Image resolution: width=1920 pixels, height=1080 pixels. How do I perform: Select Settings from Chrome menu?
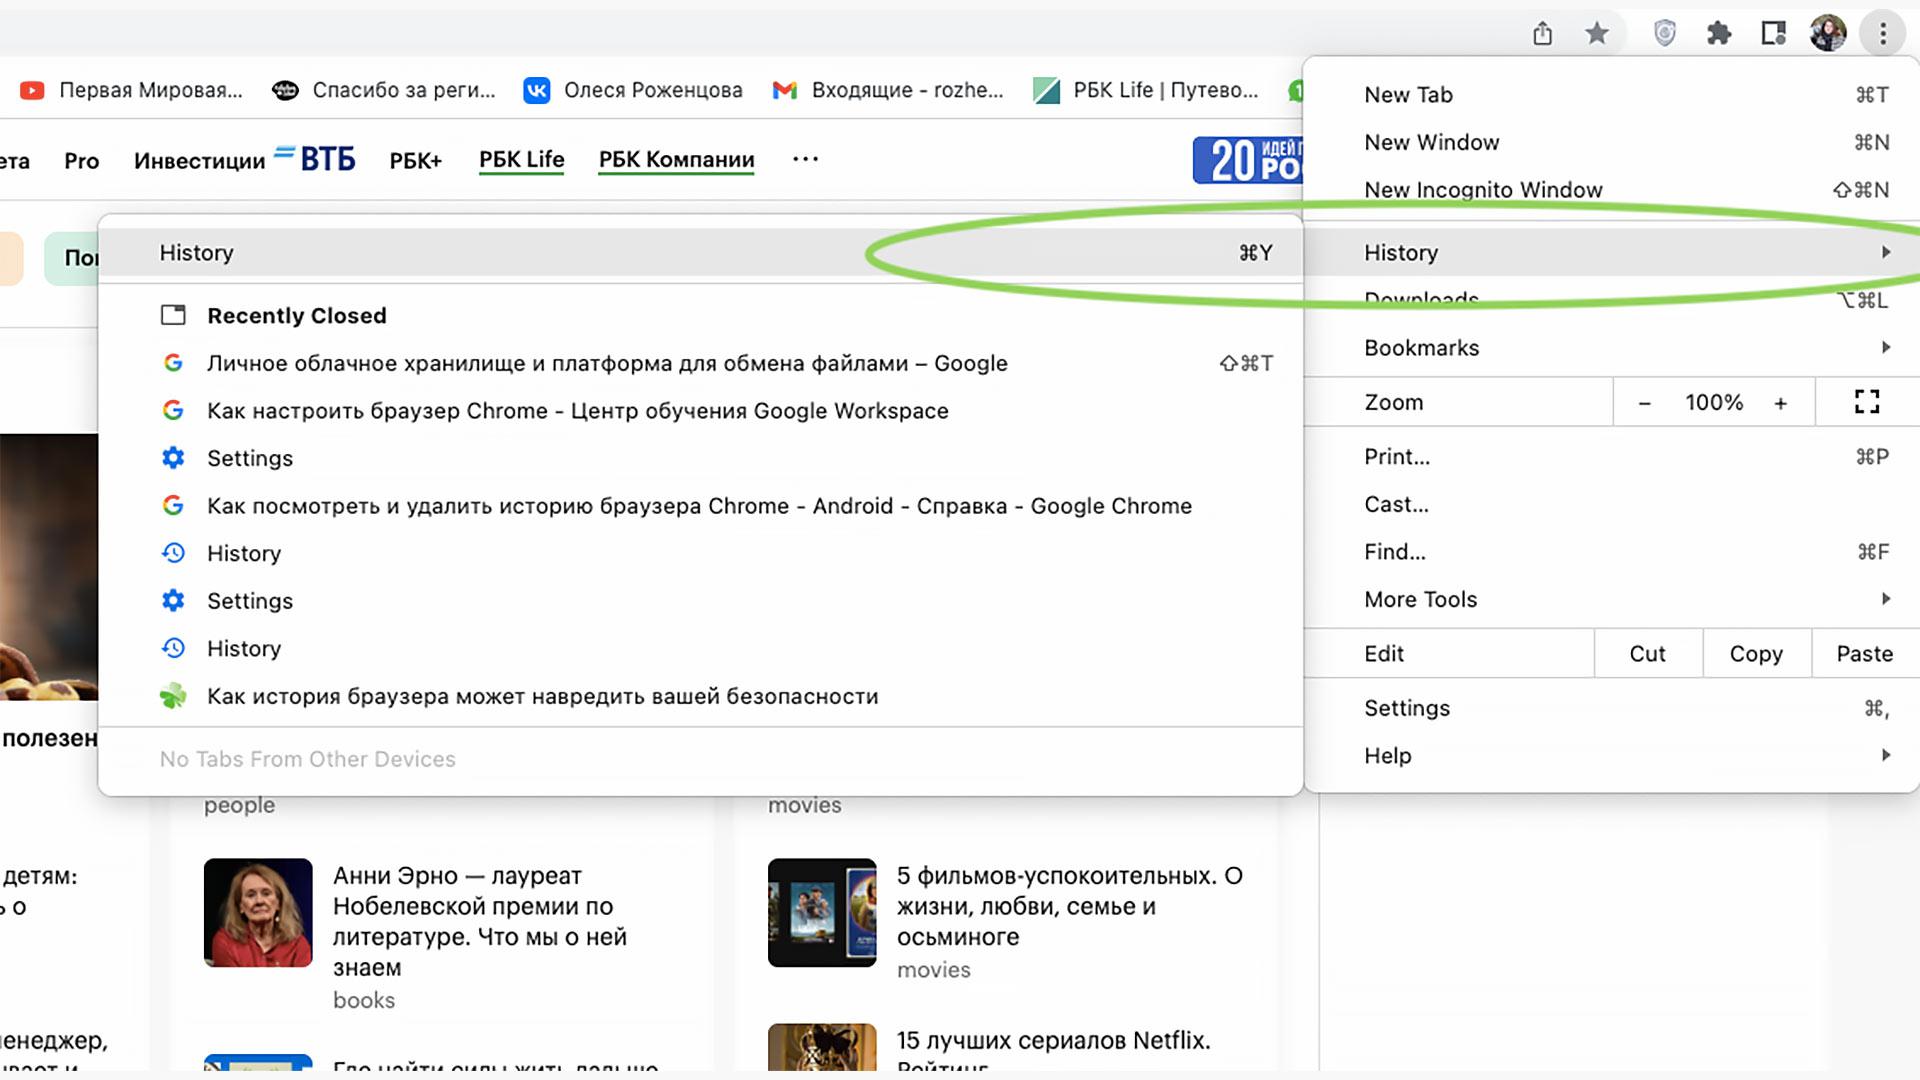(1407, 708)
